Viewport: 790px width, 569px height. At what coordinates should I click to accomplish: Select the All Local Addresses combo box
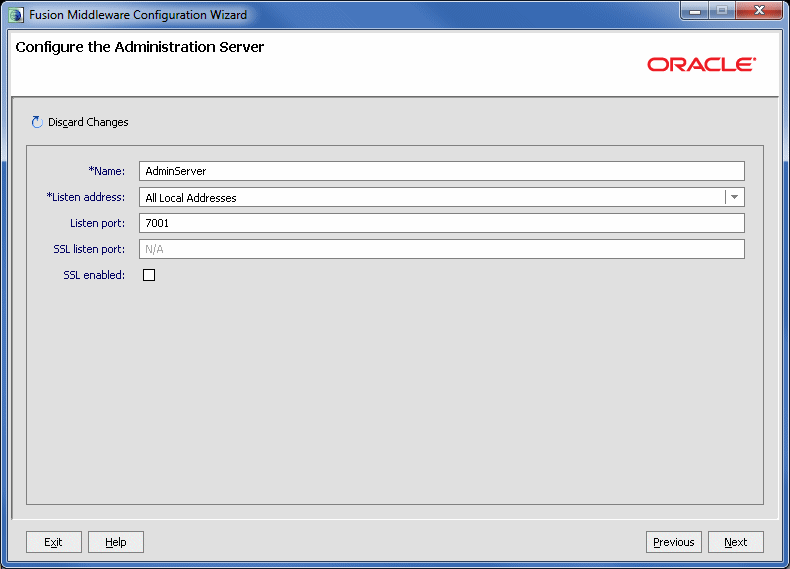[x=441, y=197]
